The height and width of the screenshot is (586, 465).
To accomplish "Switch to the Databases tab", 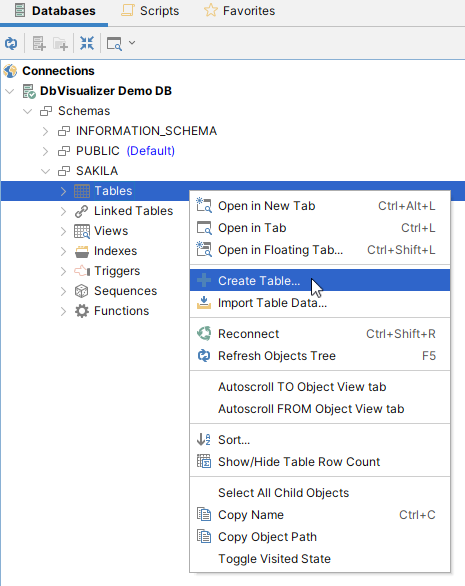I will [x=54, y=11].
